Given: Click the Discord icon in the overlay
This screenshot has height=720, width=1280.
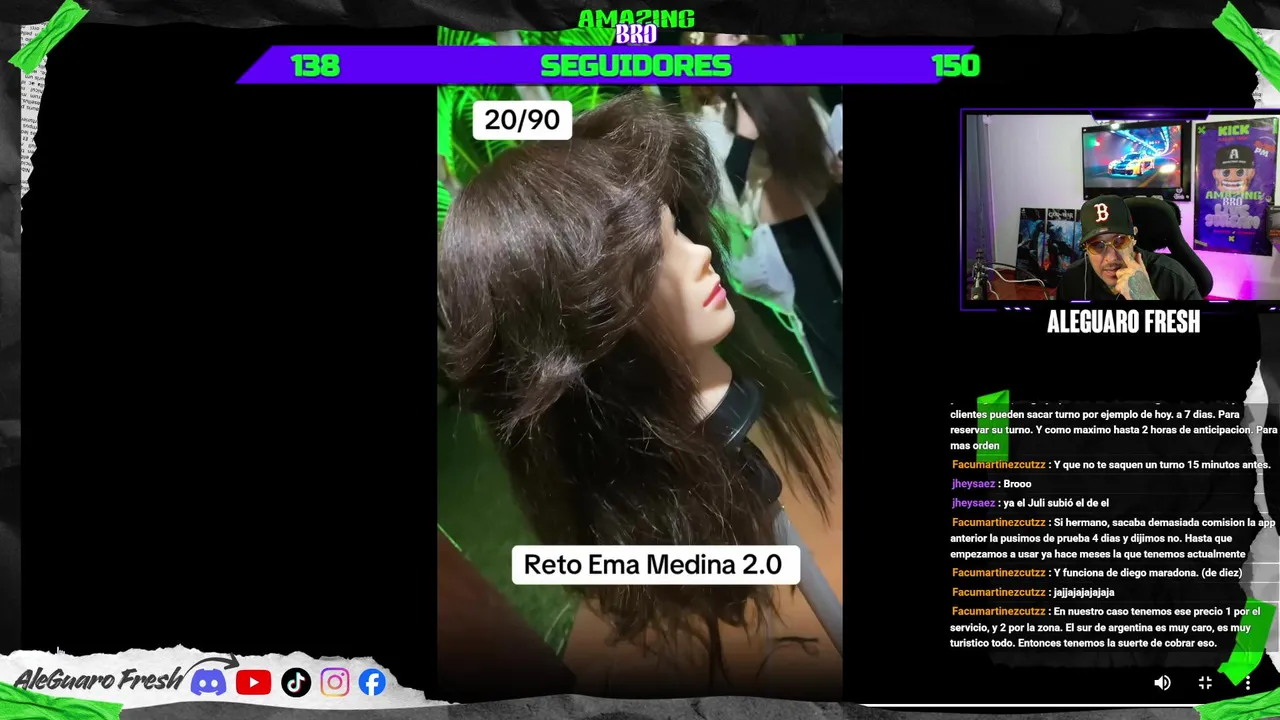Looking at the screenshot, I should [x=208, y=683].
